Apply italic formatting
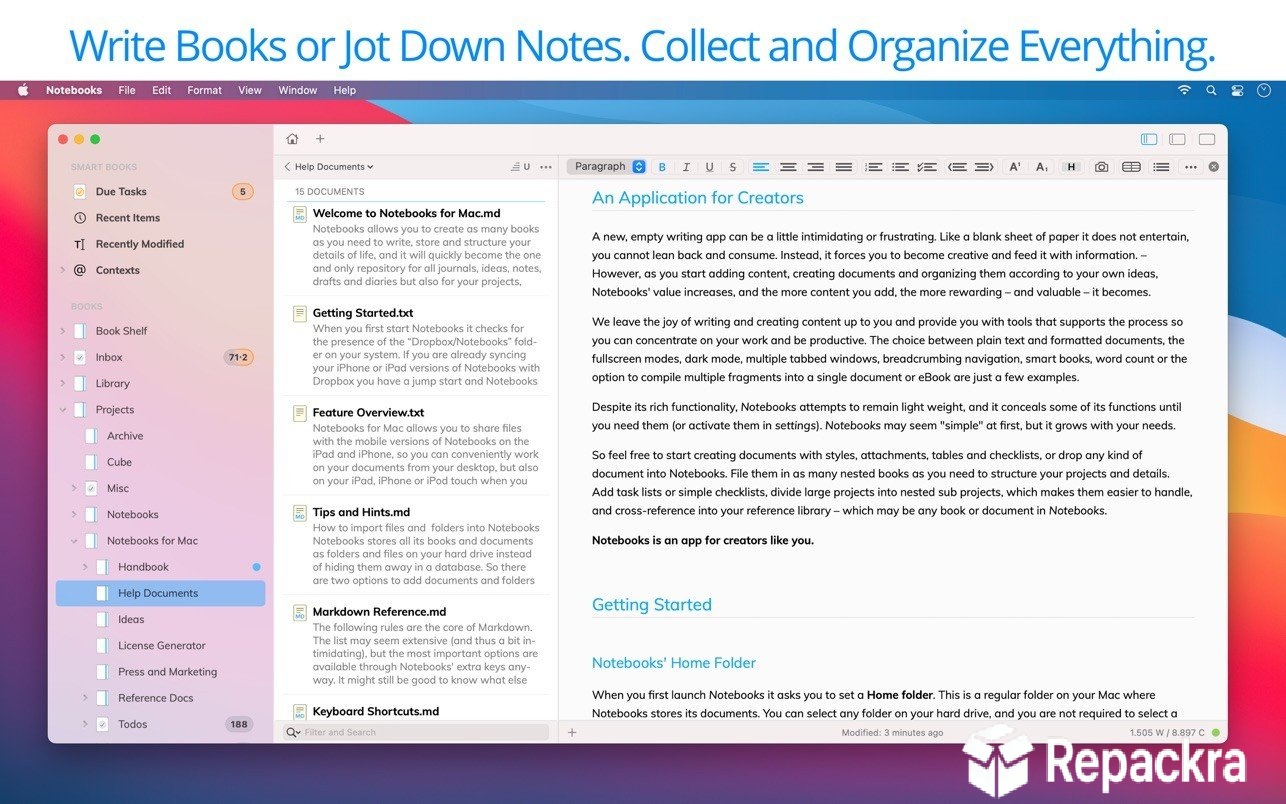1286x804 pixels. point(685,167)
